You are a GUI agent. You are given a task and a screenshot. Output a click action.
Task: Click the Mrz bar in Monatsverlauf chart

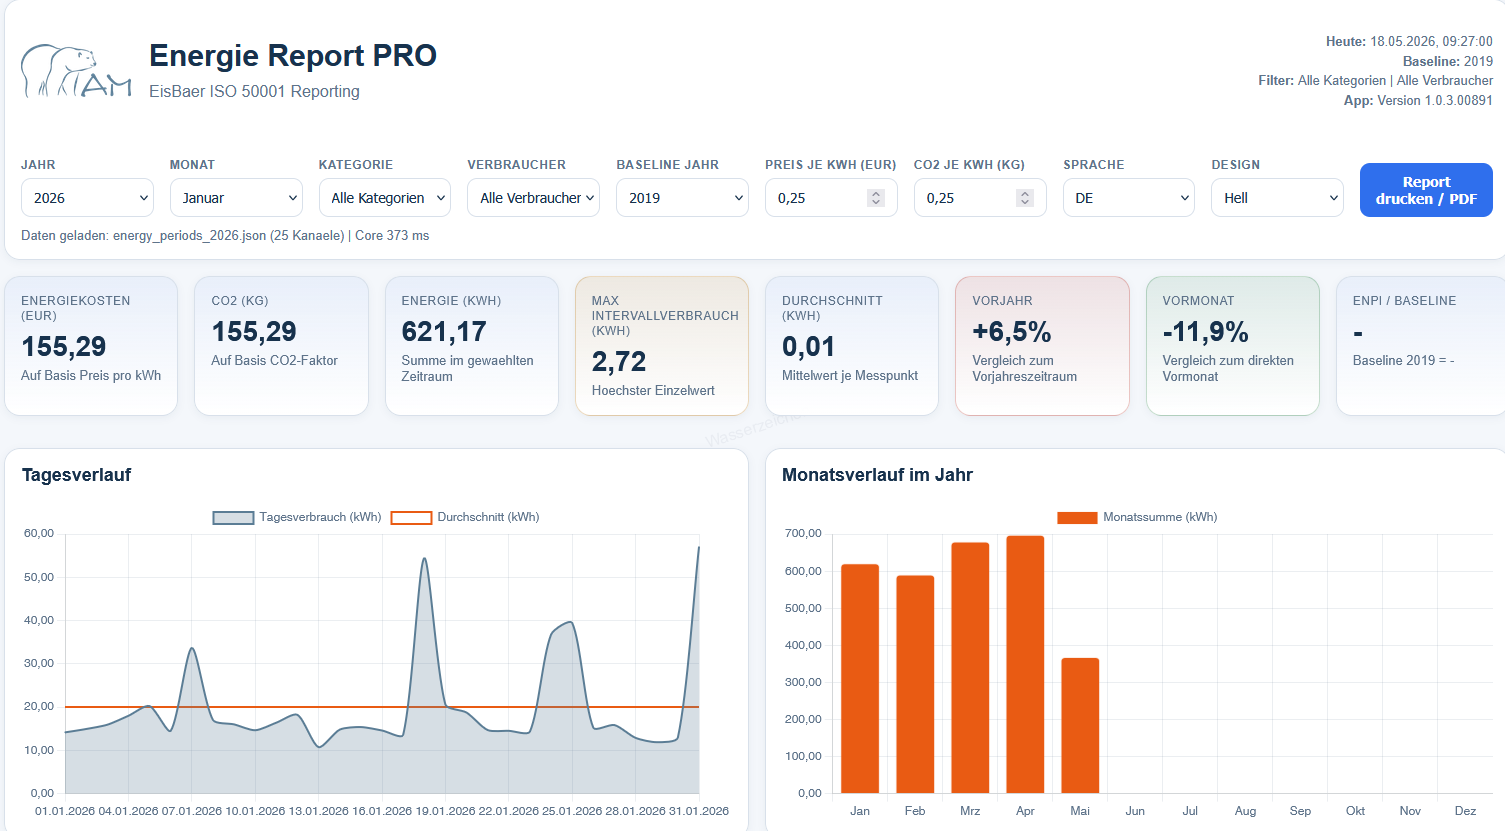970,668
